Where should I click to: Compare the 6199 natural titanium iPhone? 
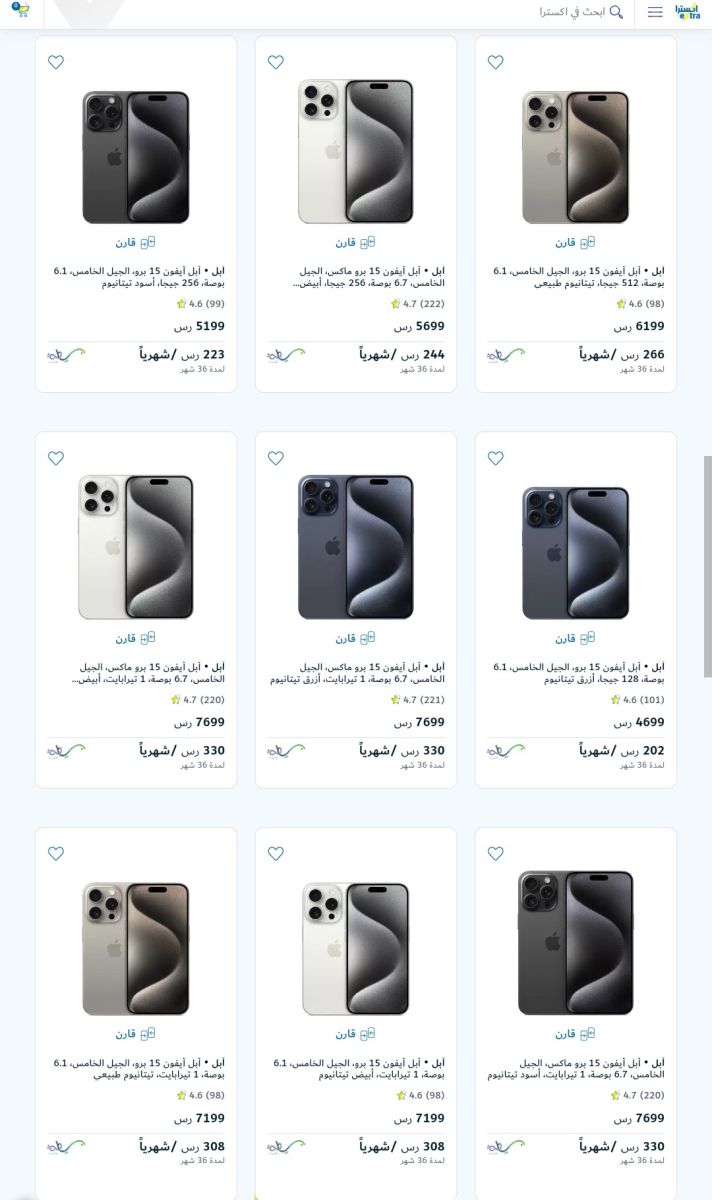pos(575,242)
